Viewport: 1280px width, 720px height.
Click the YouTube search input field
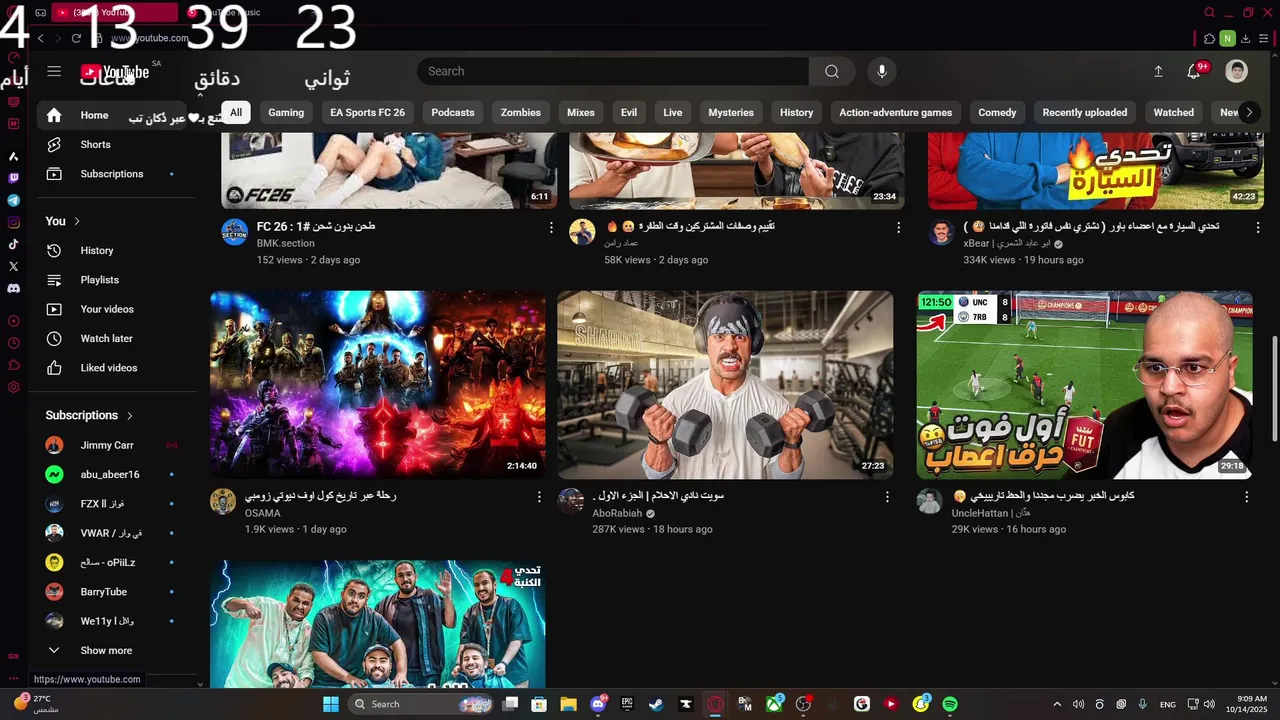pos(612,71)
